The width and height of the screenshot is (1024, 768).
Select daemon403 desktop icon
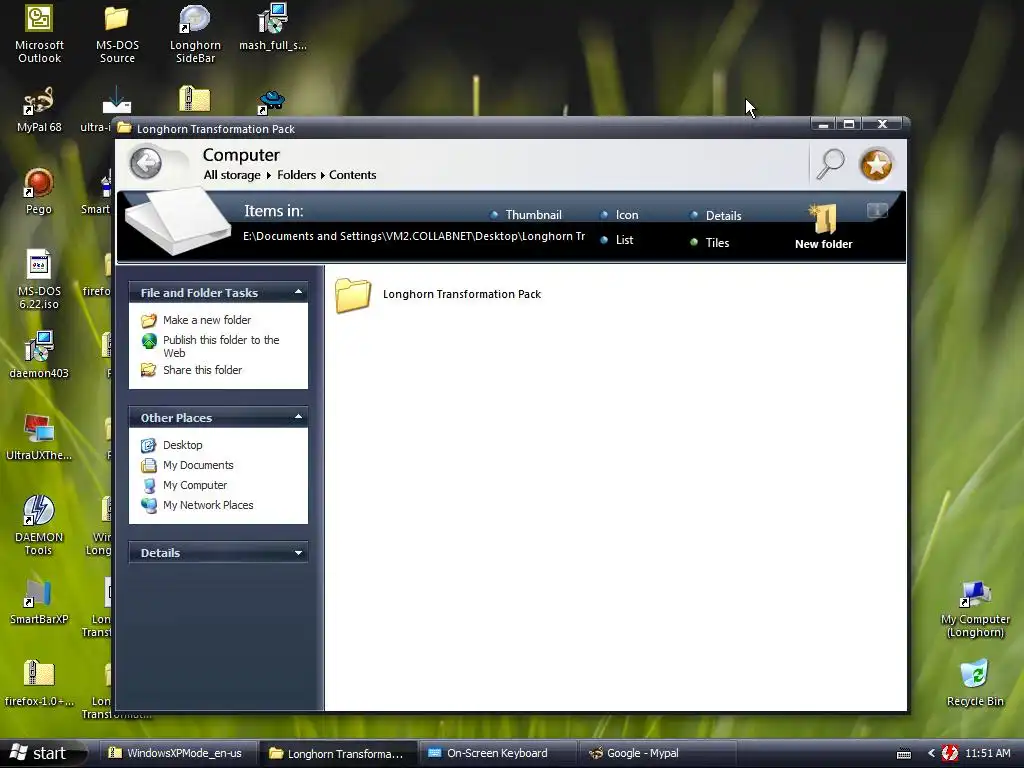click(39, 355)
